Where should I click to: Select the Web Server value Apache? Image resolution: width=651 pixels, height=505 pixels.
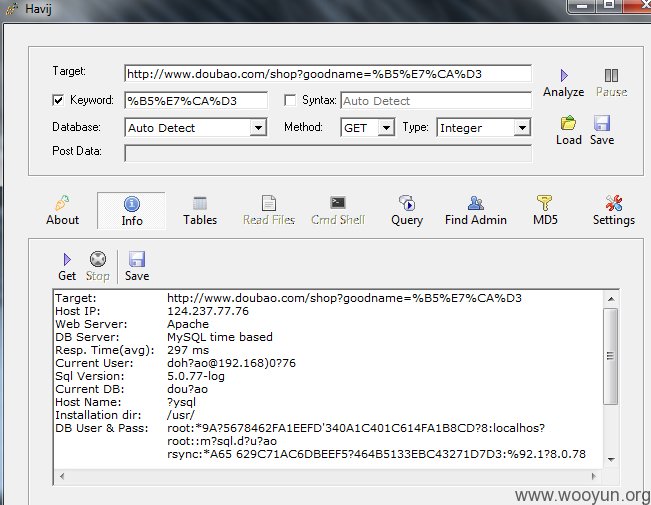188,324
